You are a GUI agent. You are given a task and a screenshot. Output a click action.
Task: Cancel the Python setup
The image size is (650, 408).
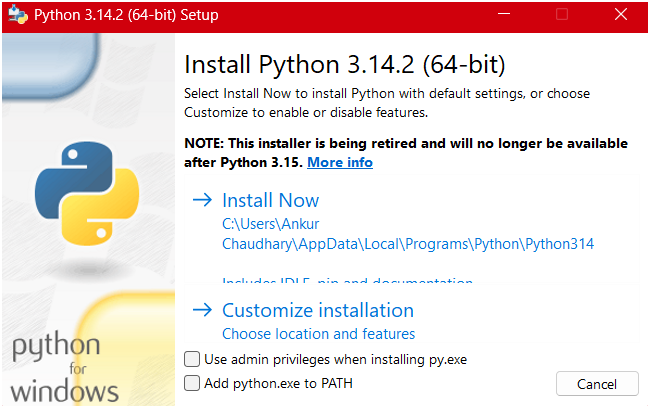(597, 384)
